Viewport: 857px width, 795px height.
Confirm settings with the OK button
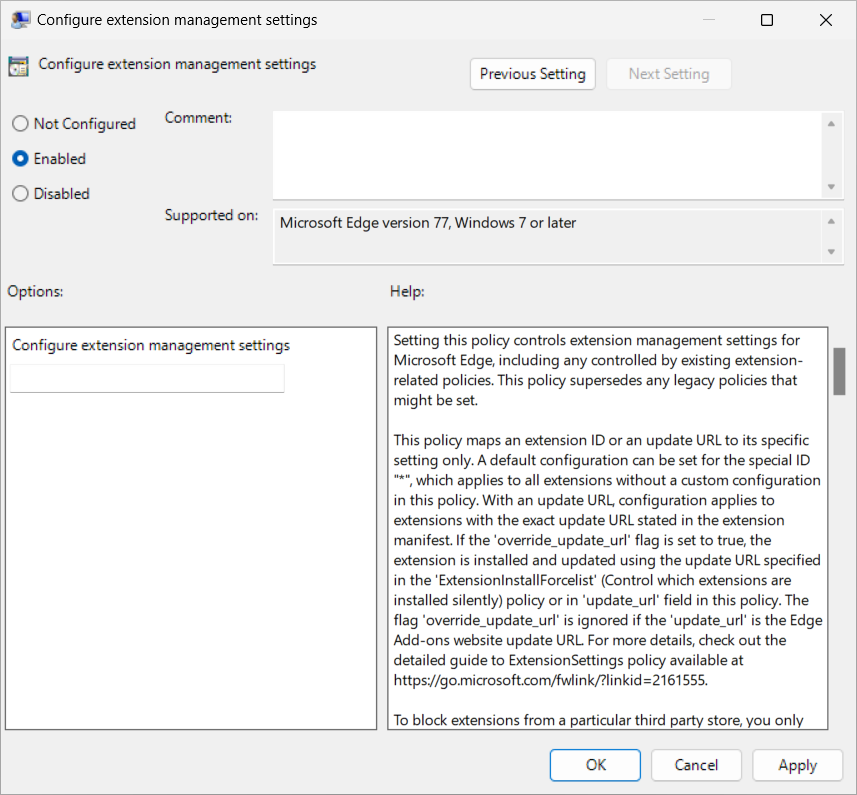tap(595, 764)
